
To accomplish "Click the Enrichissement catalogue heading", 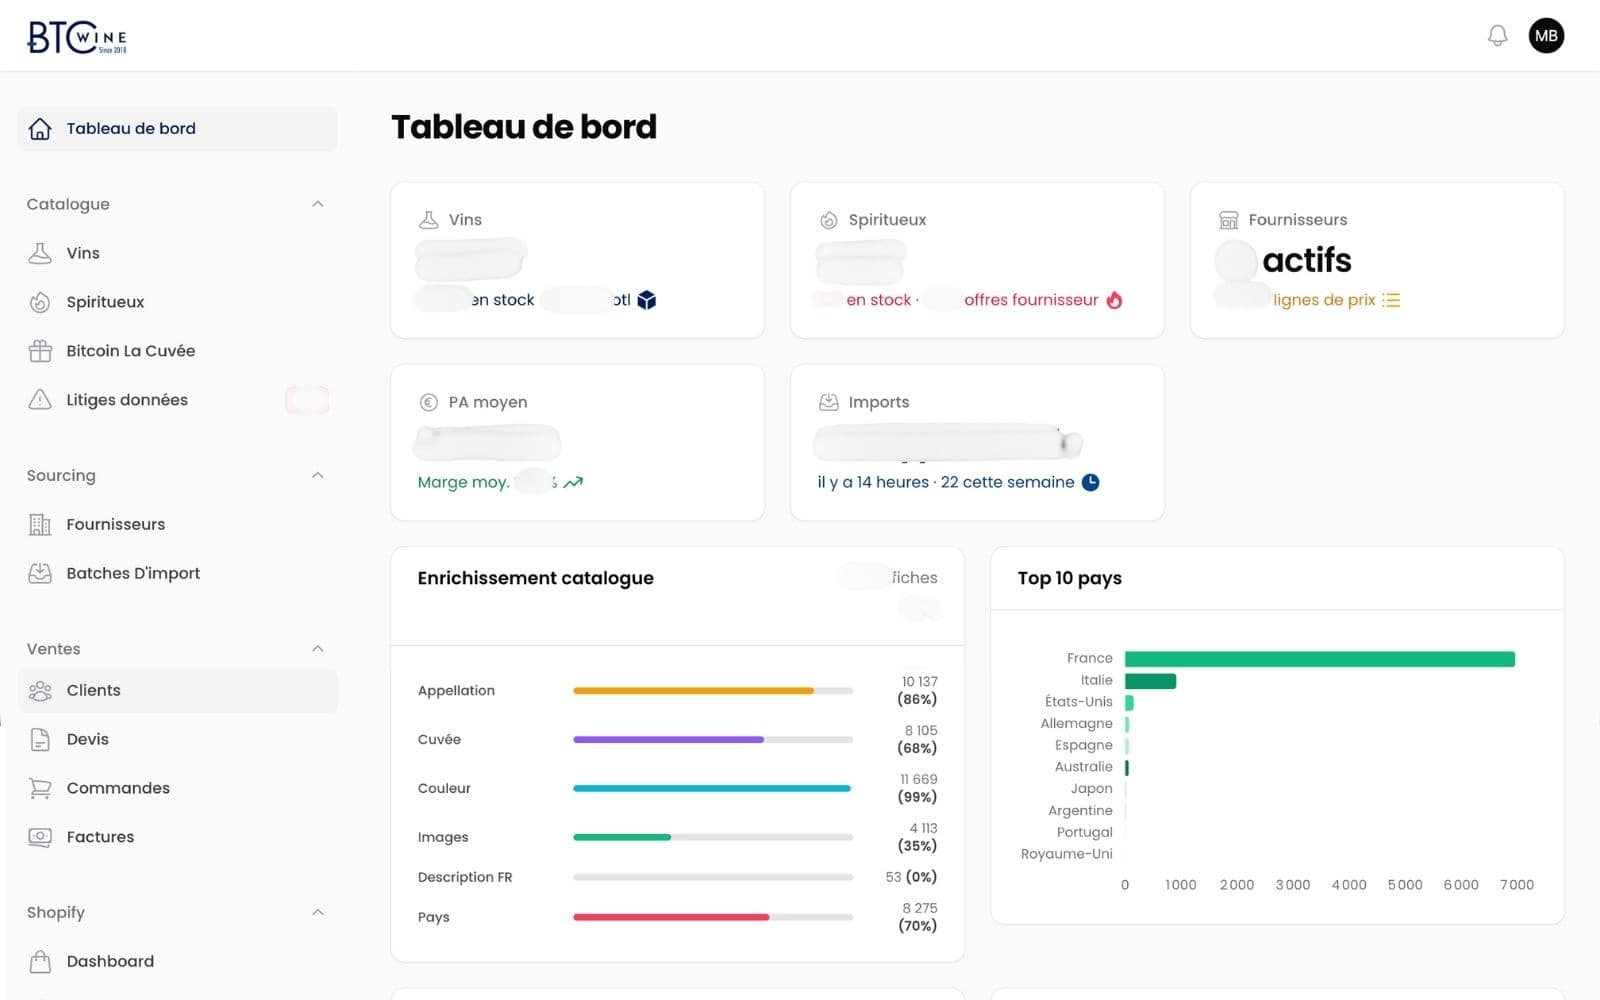I will tap(535, 578).
